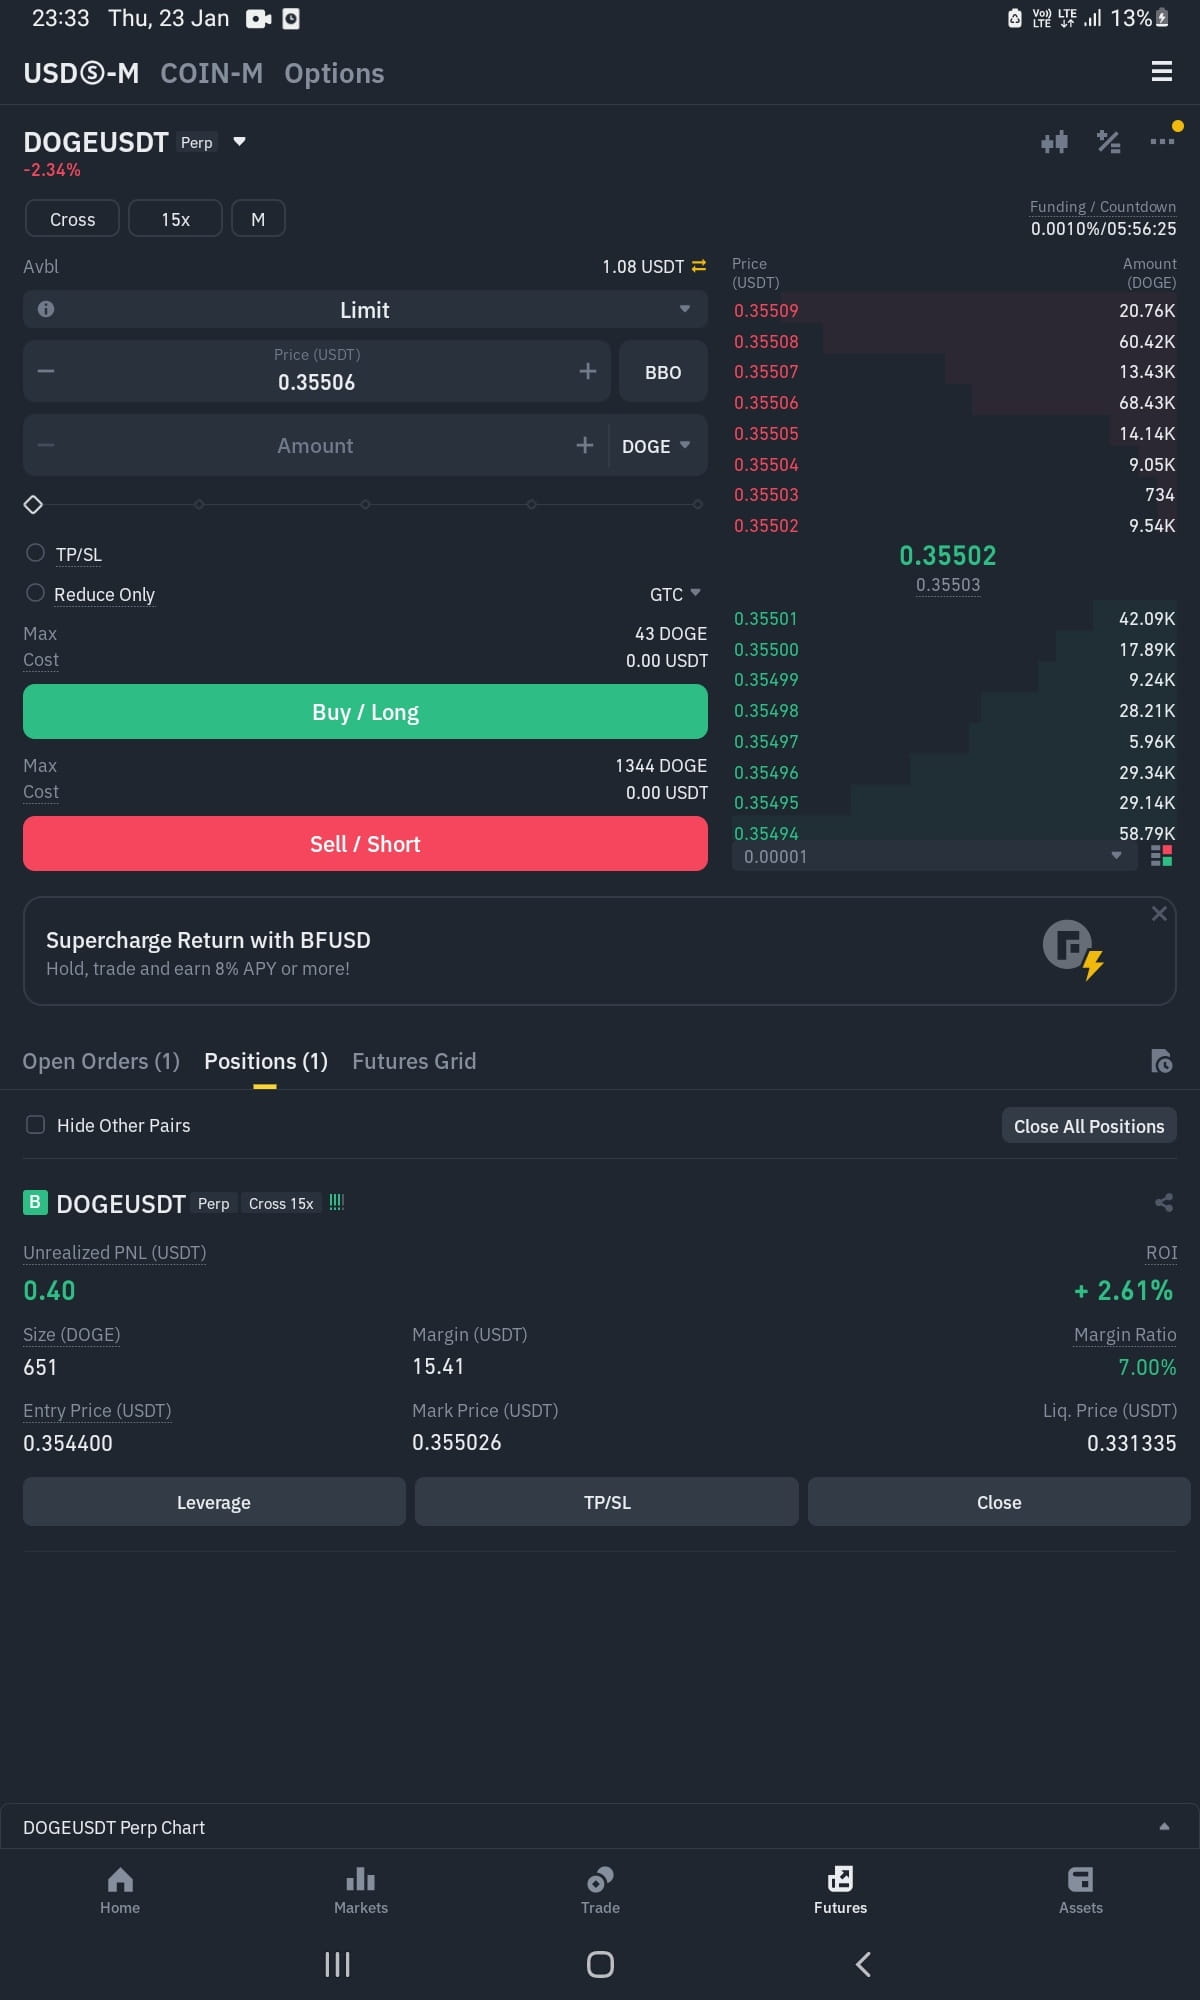
Task: Open the GTC time-in-force dropdown
Action: [675, 594]
